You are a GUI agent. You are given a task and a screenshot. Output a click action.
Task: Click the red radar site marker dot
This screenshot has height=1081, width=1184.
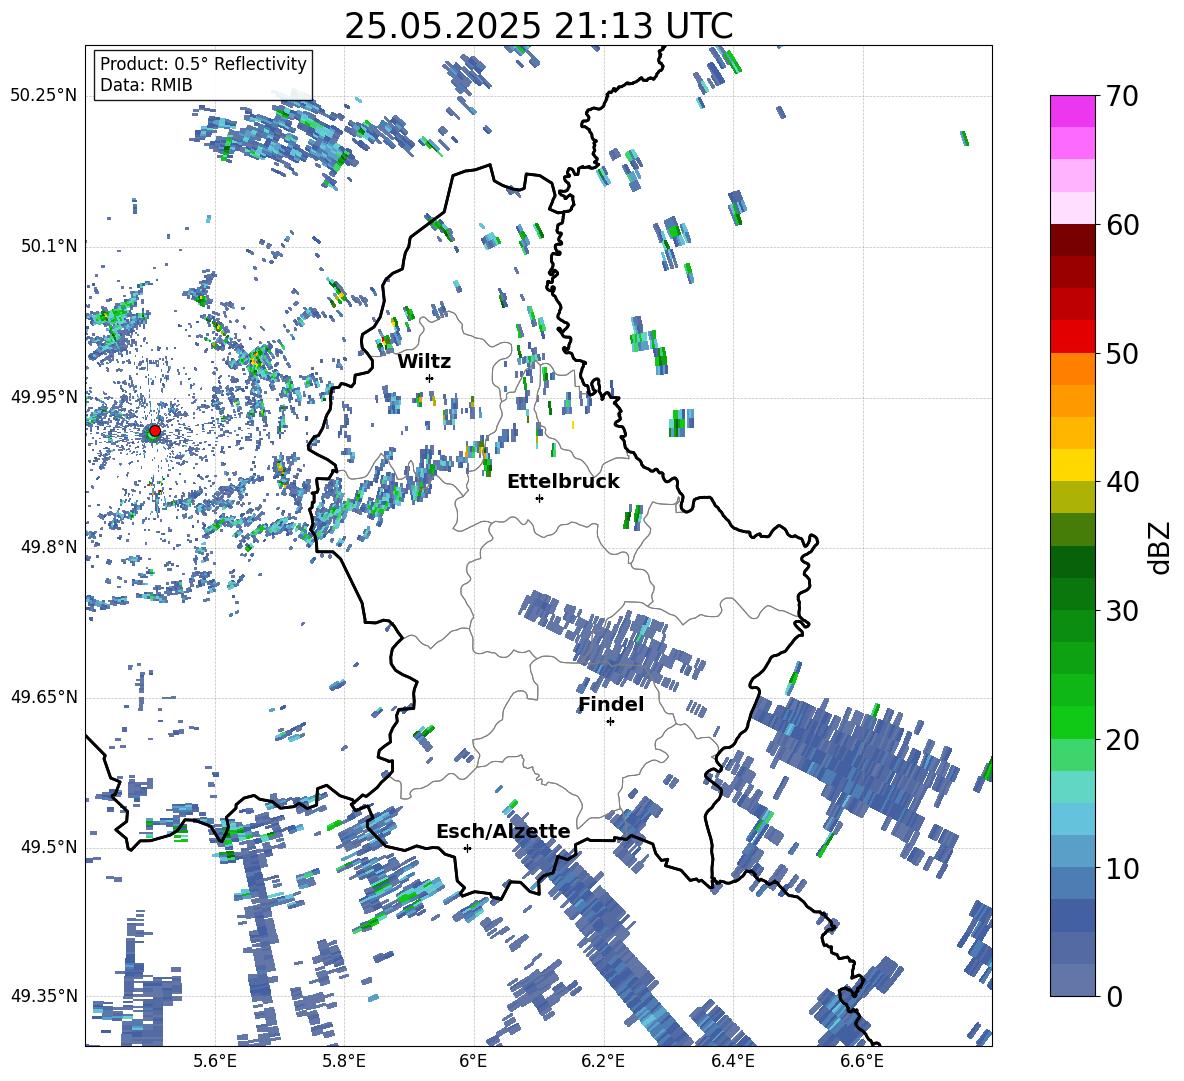[155, 430]
